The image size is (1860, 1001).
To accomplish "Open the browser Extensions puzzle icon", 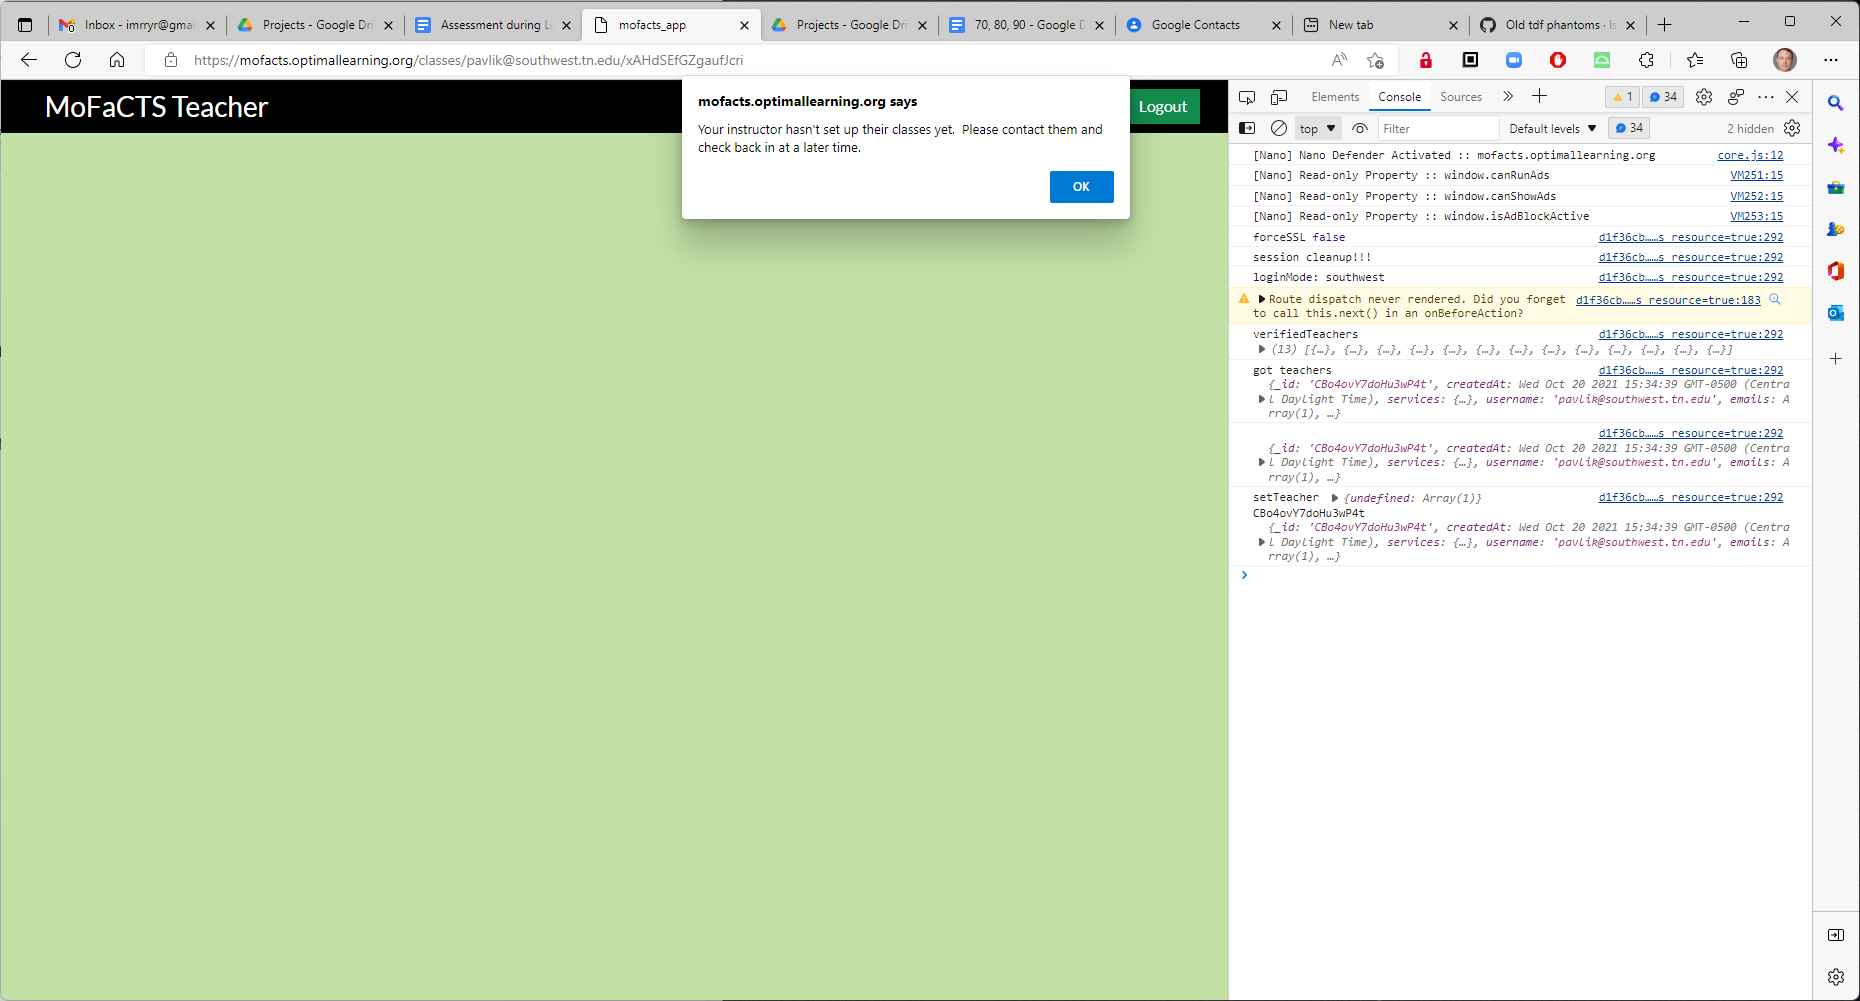I will tap(1647, 60).
